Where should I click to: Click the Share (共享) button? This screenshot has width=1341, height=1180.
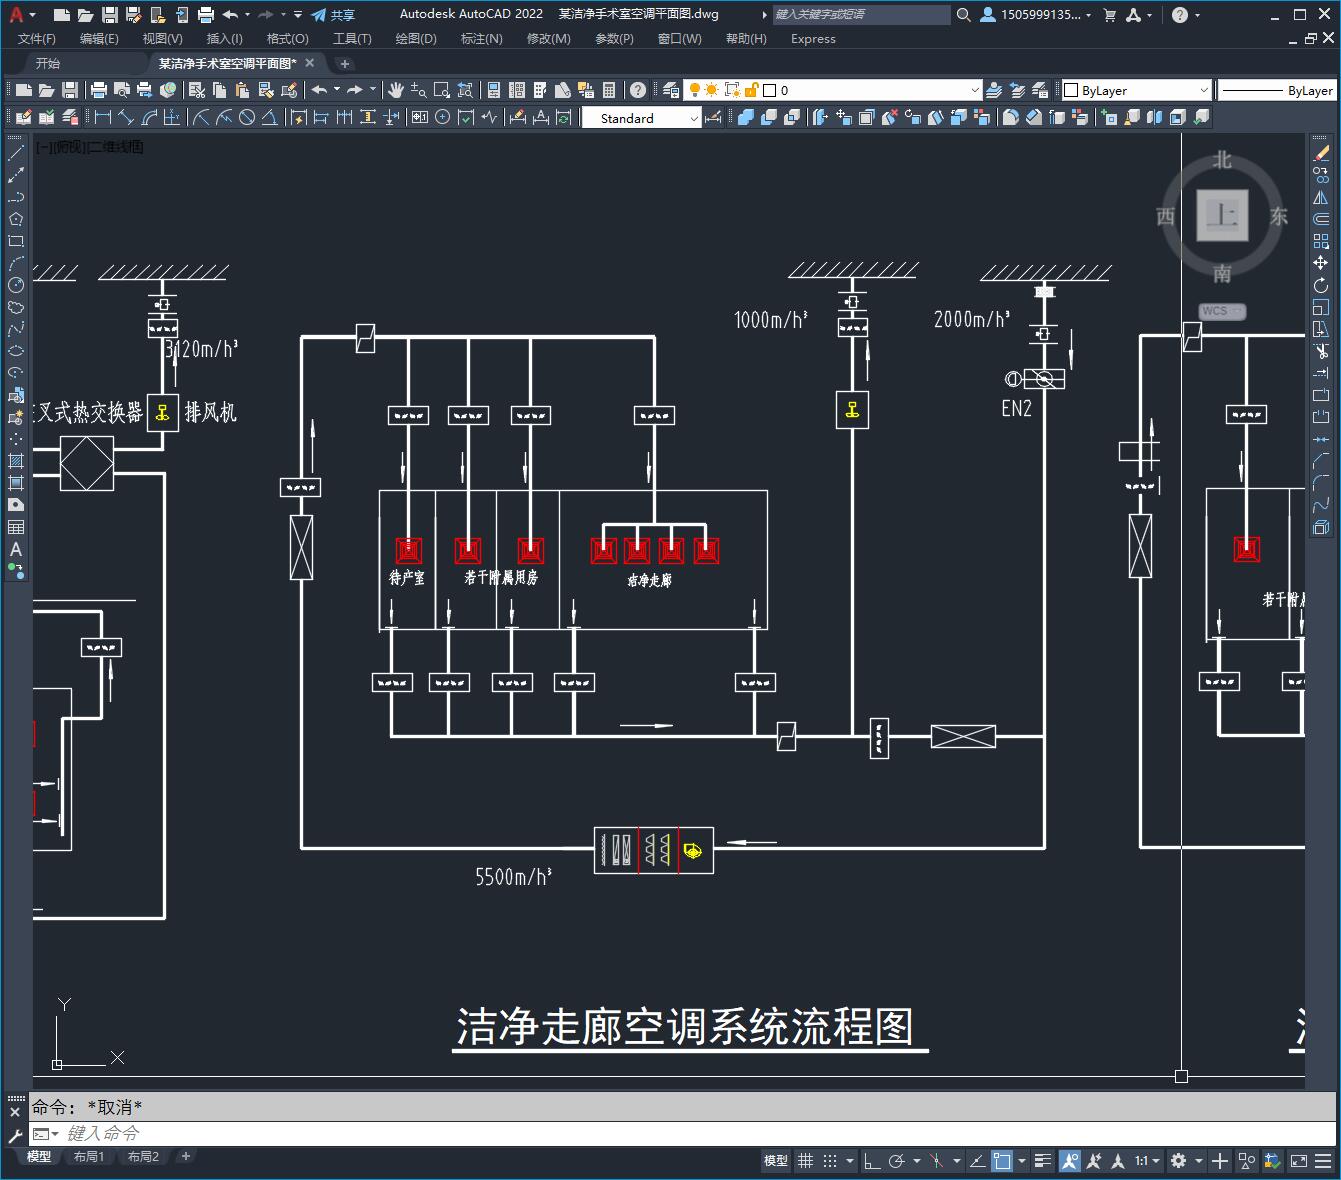pos(333,14)
